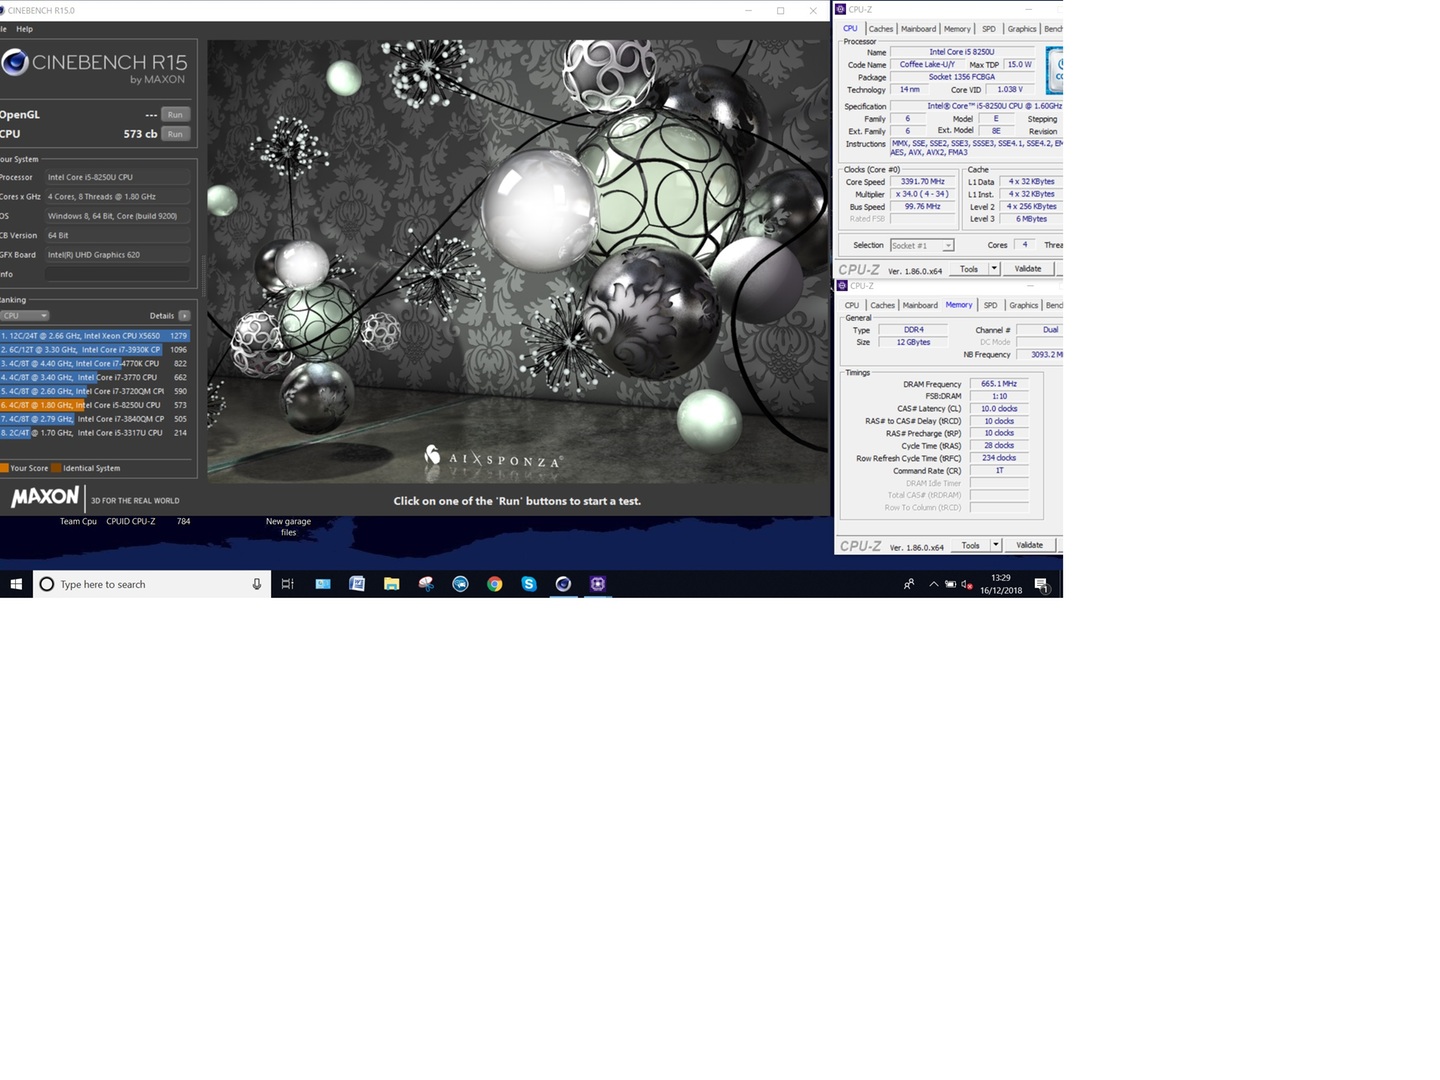The height and width of the screenshot is (1080, 1440).
Task: Click the volume speaker icon in tray
Action: click(967, 584)
